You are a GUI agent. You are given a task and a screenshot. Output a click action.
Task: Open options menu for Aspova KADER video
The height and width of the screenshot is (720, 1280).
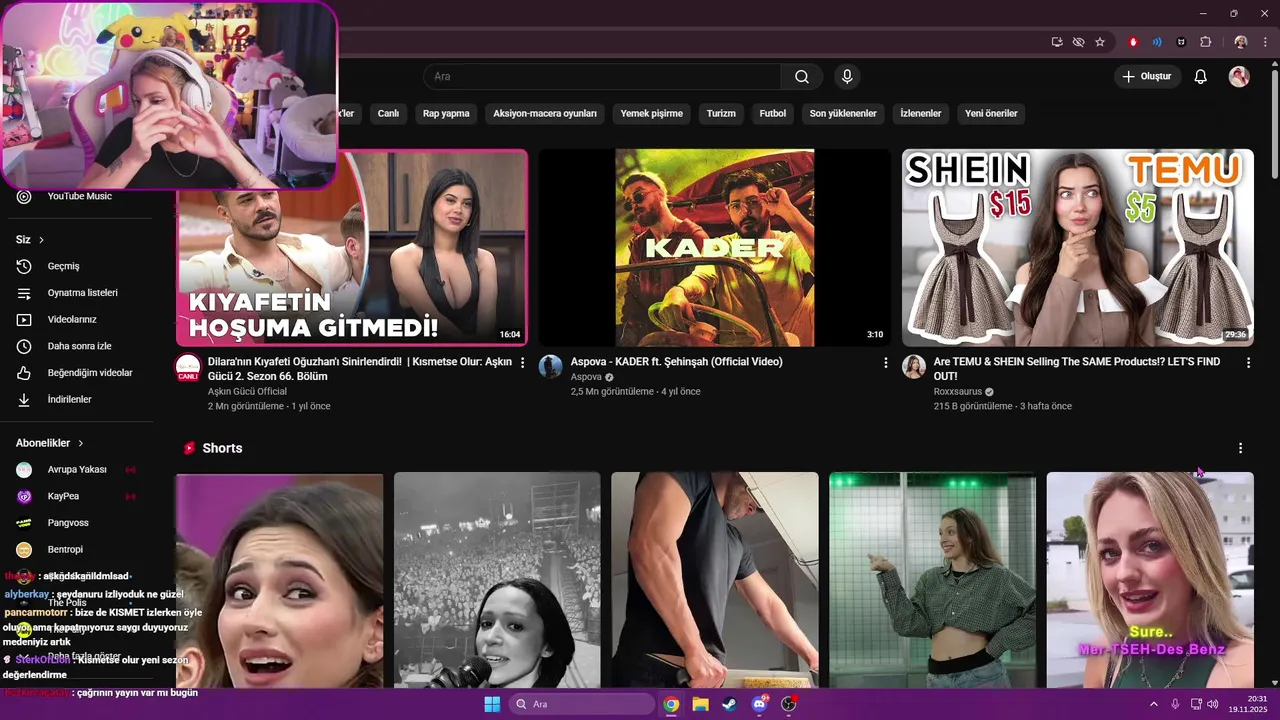(x=885, y=363)
